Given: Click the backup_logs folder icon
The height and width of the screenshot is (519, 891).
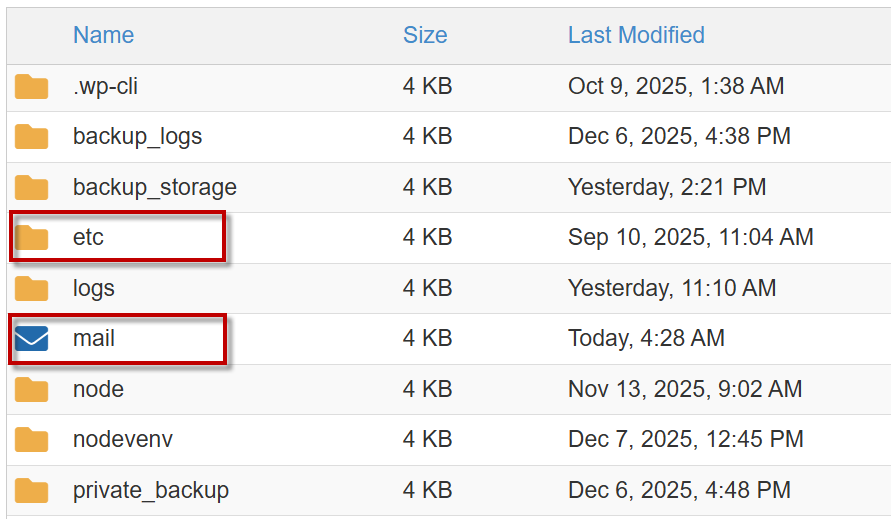Looking at the screenshot, I should pos(32,136).
